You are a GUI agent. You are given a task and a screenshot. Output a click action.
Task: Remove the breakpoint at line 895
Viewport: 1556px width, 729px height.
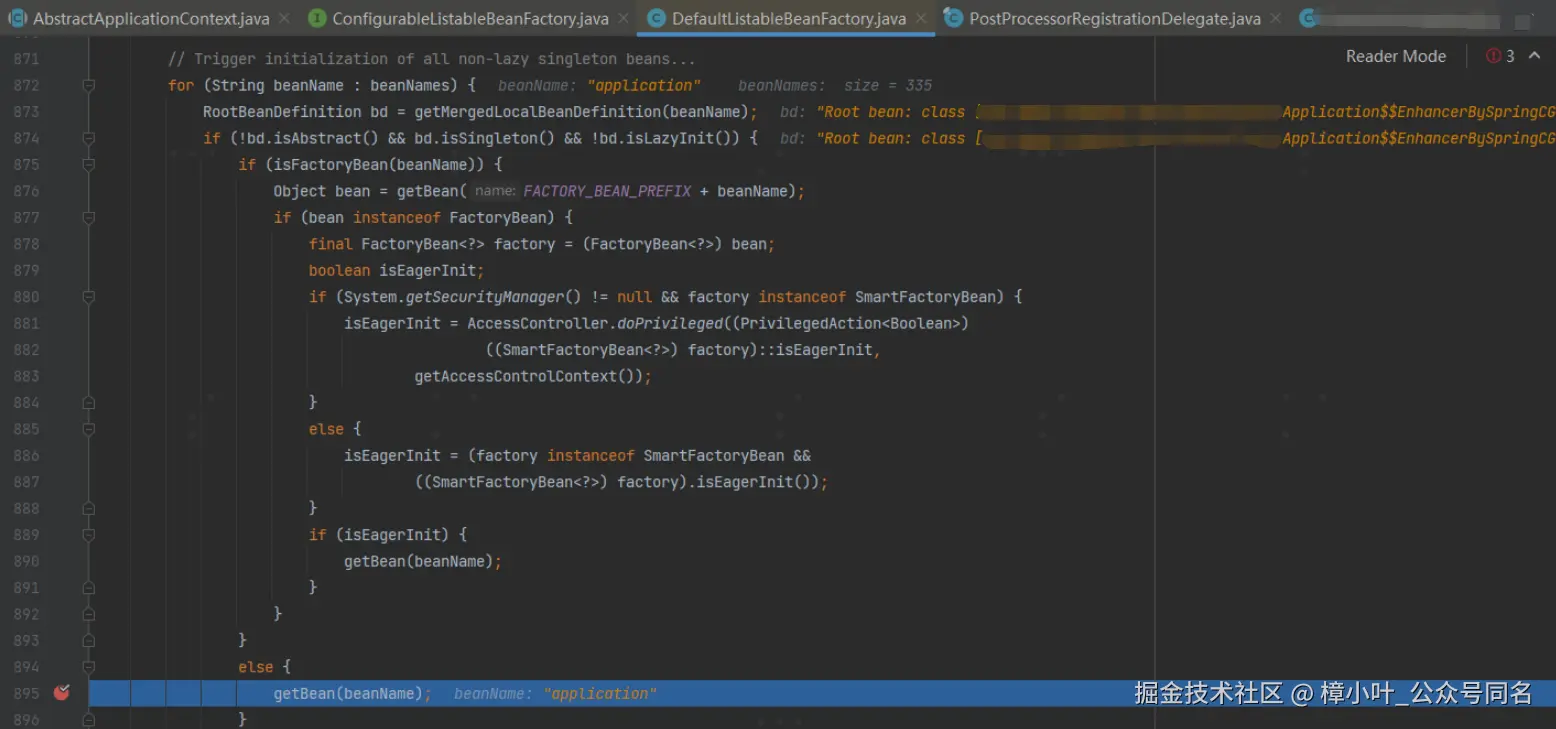62,692
